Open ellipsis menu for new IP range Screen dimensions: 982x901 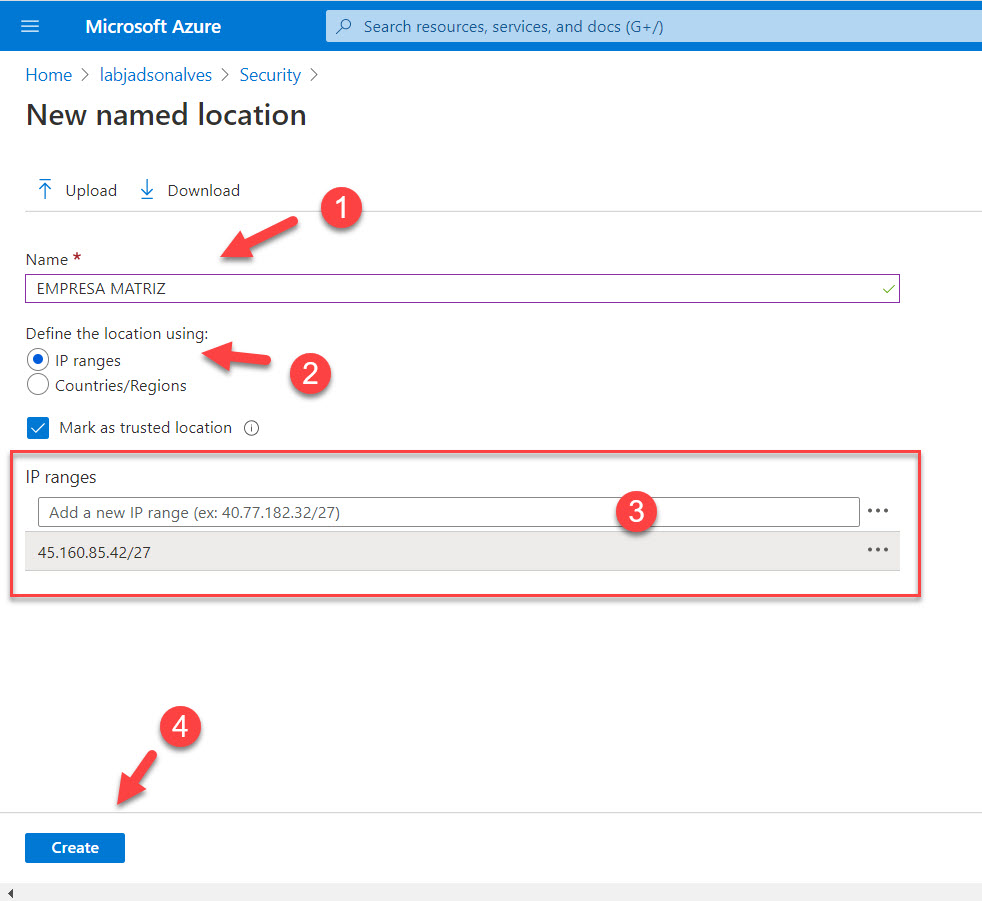(878, 511)
